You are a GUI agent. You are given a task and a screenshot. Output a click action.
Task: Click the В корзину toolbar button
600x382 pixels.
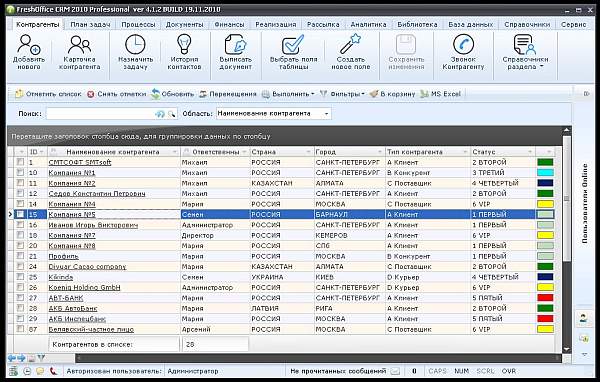[x=392, y=94]
